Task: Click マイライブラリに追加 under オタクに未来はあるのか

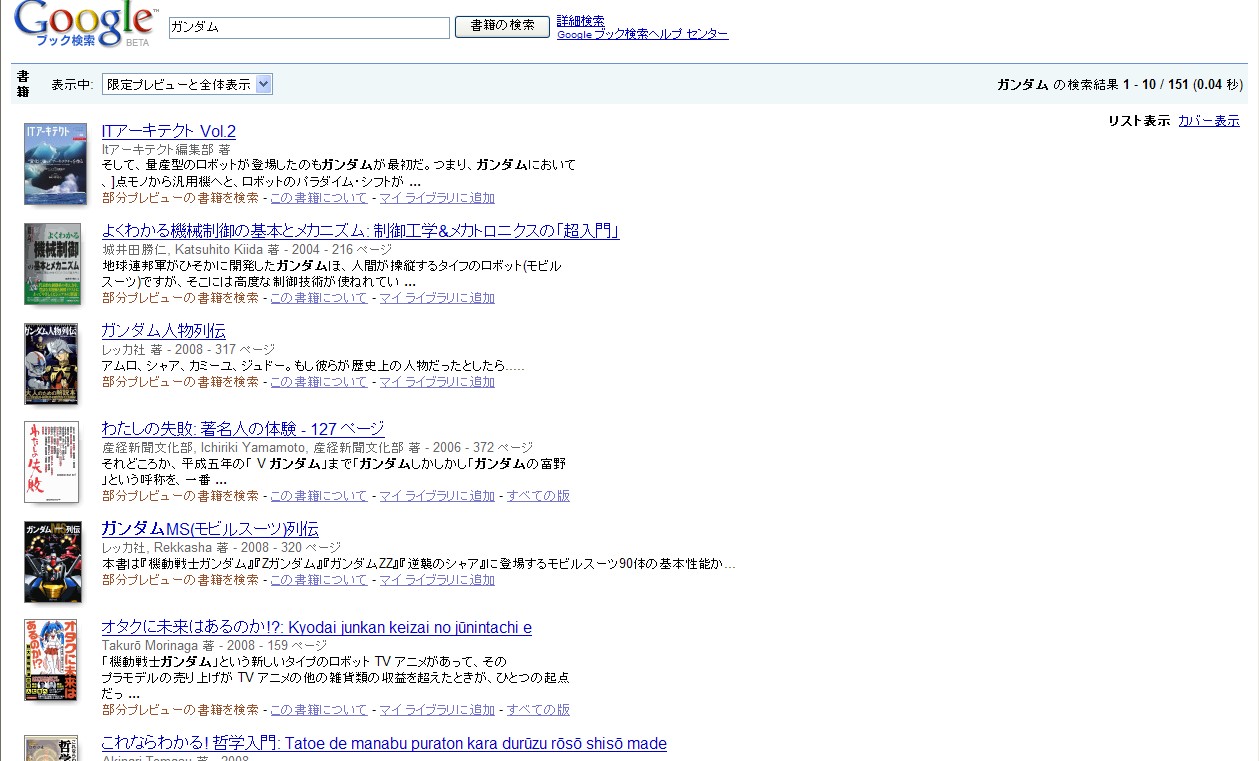Action: 437,710
